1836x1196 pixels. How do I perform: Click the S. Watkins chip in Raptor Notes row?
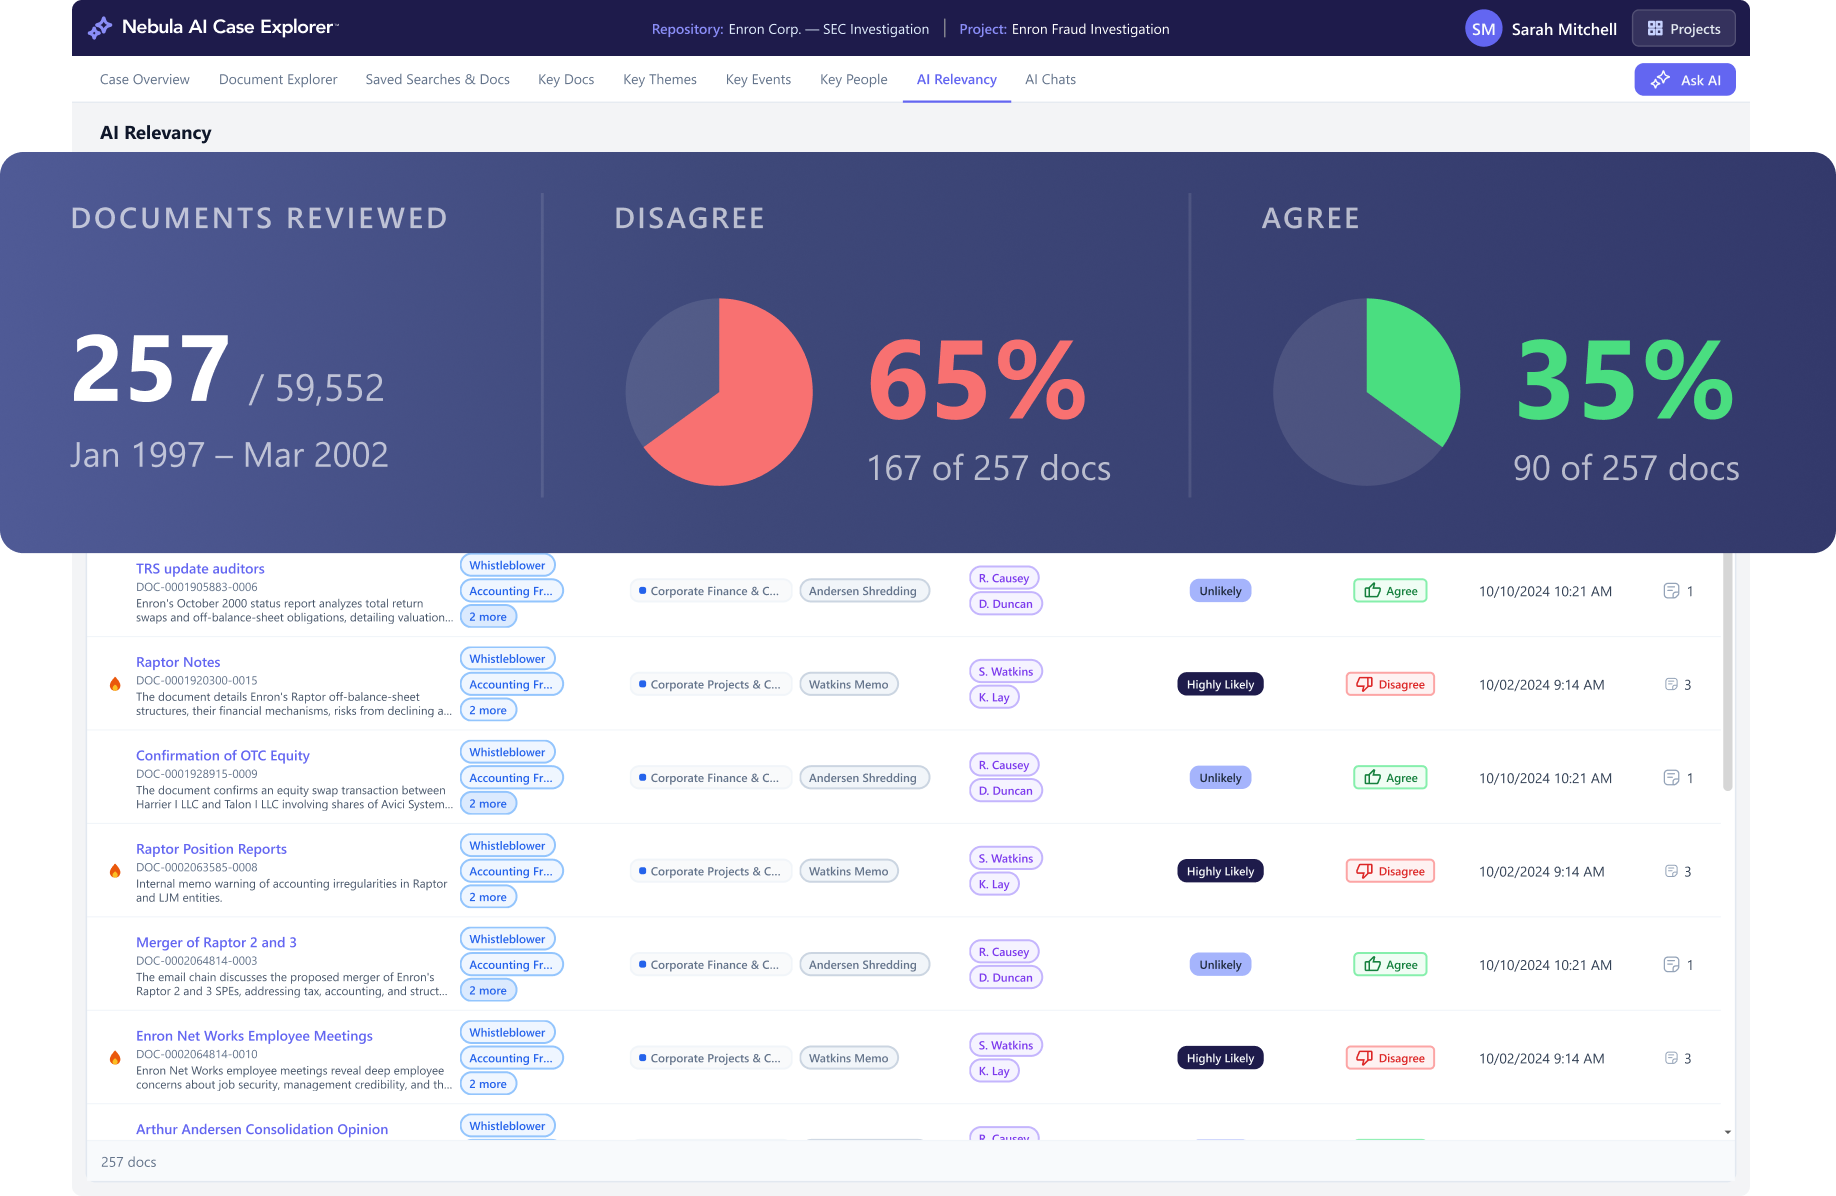[x=1006, y=672]
